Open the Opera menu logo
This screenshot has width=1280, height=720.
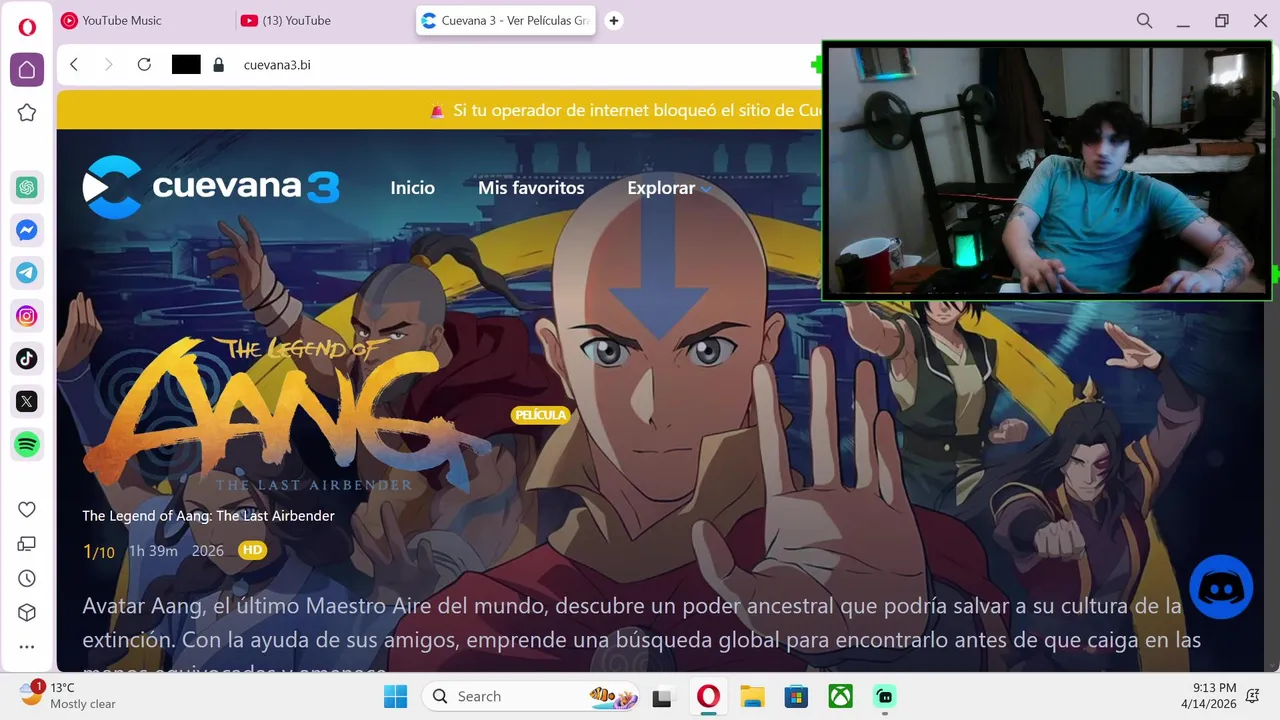(x=27, y=27)
